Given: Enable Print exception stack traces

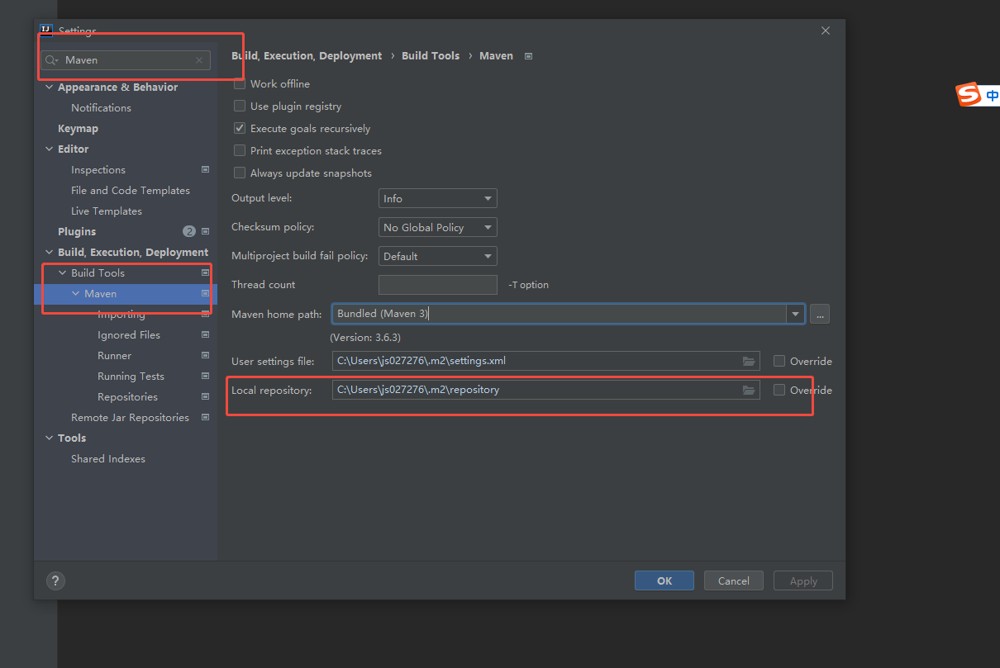Looking at the screenshot, I should click(239, 151).
